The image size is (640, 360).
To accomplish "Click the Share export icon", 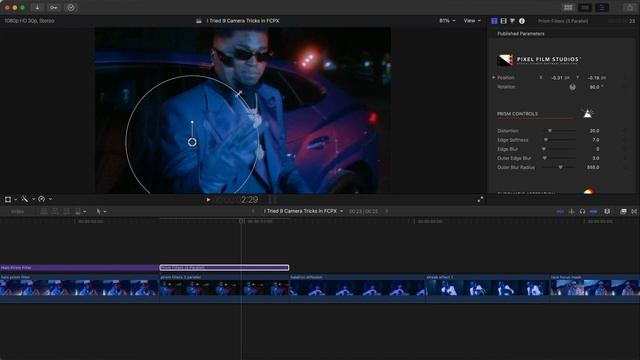I will [629, 7].
